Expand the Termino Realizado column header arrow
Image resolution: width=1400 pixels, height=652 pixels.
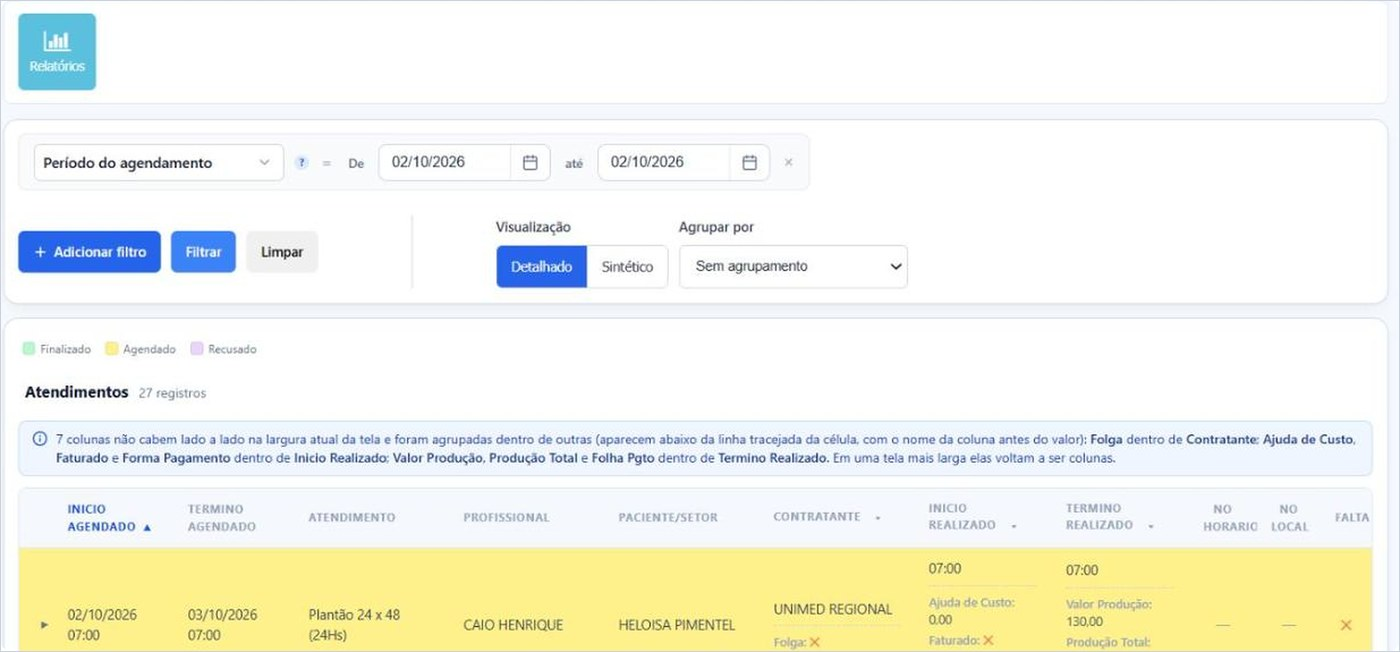click(1151, 526)
